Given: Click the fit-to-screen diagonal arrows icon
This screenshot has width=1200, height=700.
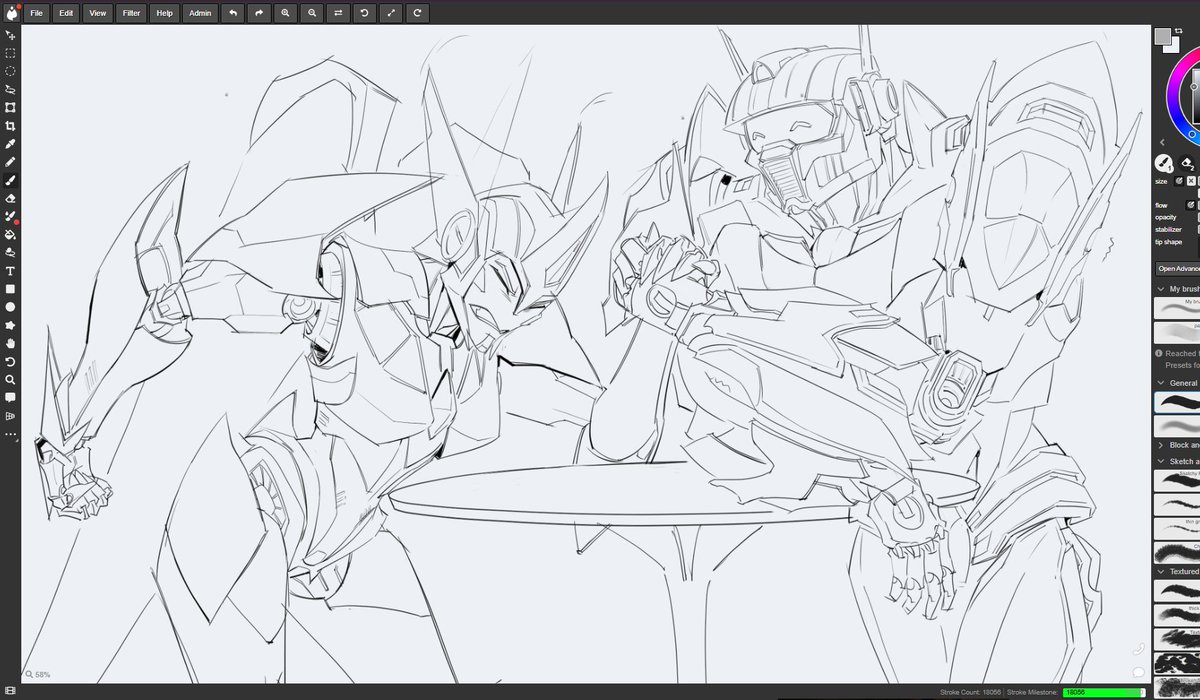Looking at the screenshot, I should 390,13.
